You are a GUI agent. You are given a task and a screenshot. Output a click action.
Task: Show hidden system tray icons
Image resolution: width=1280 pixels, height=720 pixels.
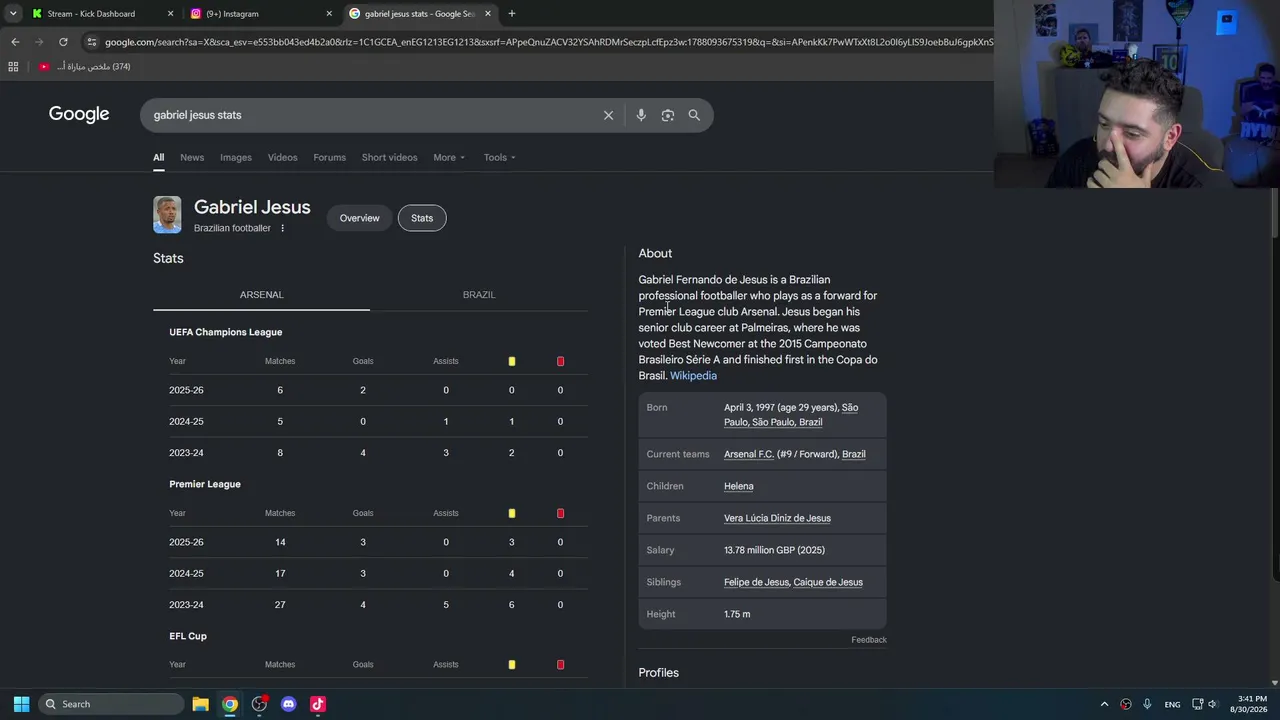pos(1104,704)
